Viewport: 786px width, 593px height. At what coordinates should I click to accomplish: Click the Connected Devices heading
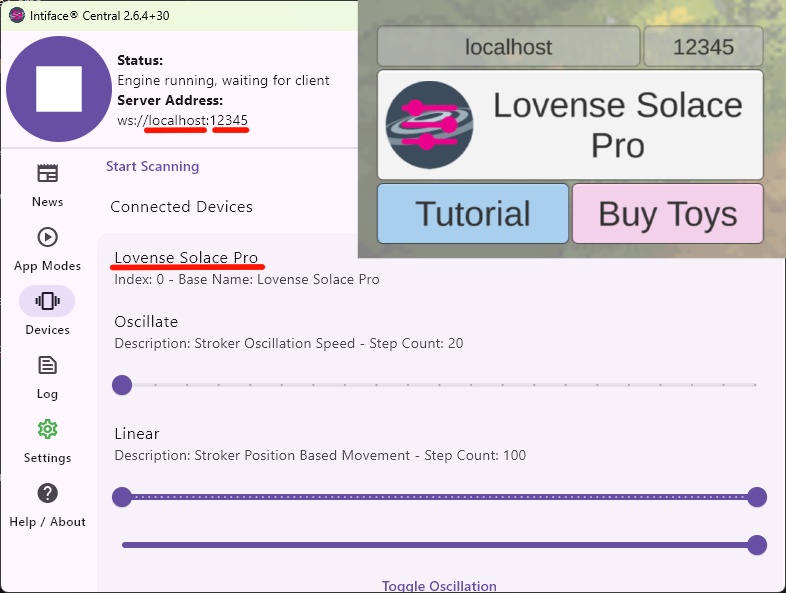point(181,207)
